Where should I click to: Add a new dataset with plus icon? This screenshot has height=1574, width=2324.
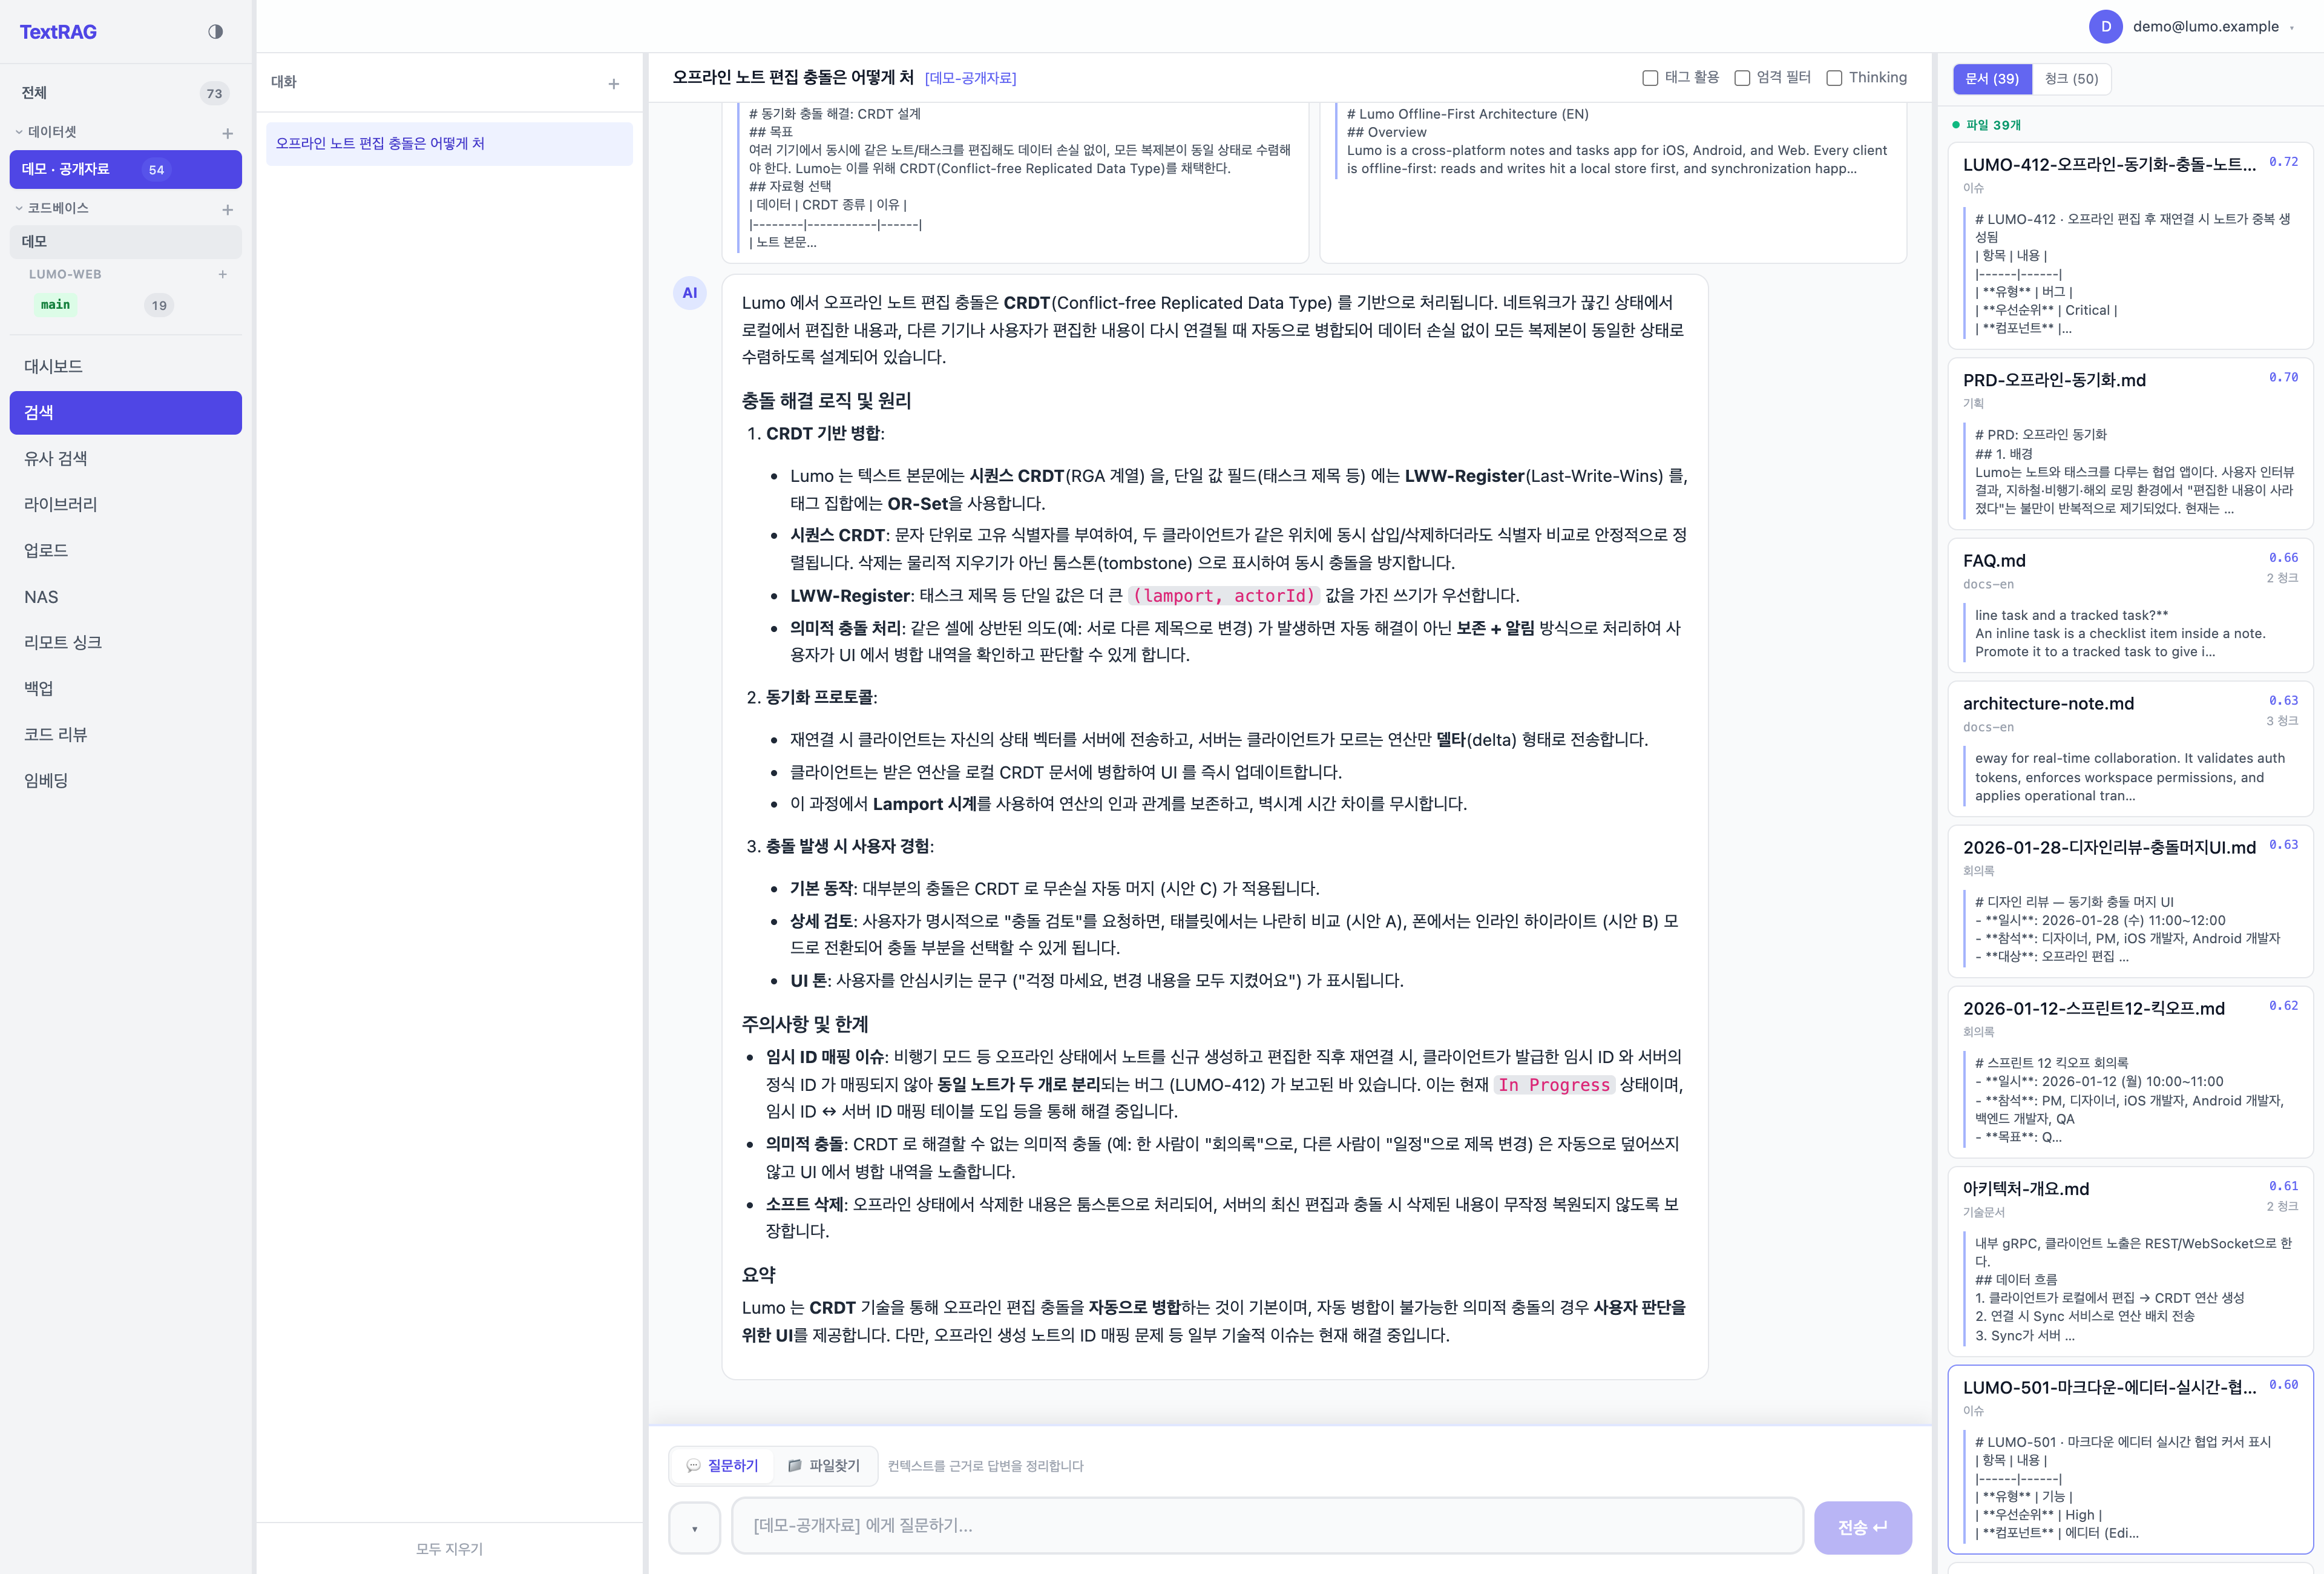[228, 133]
